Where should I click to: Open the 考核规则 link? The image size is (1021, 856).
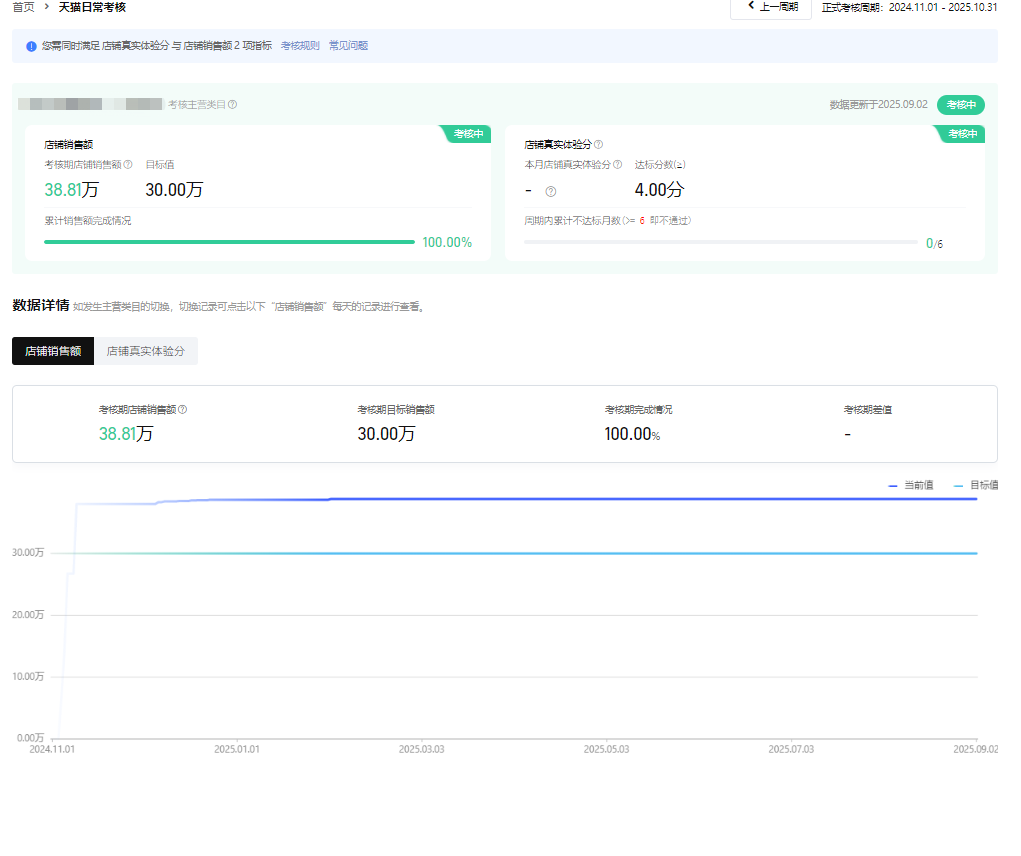[300, 46]
